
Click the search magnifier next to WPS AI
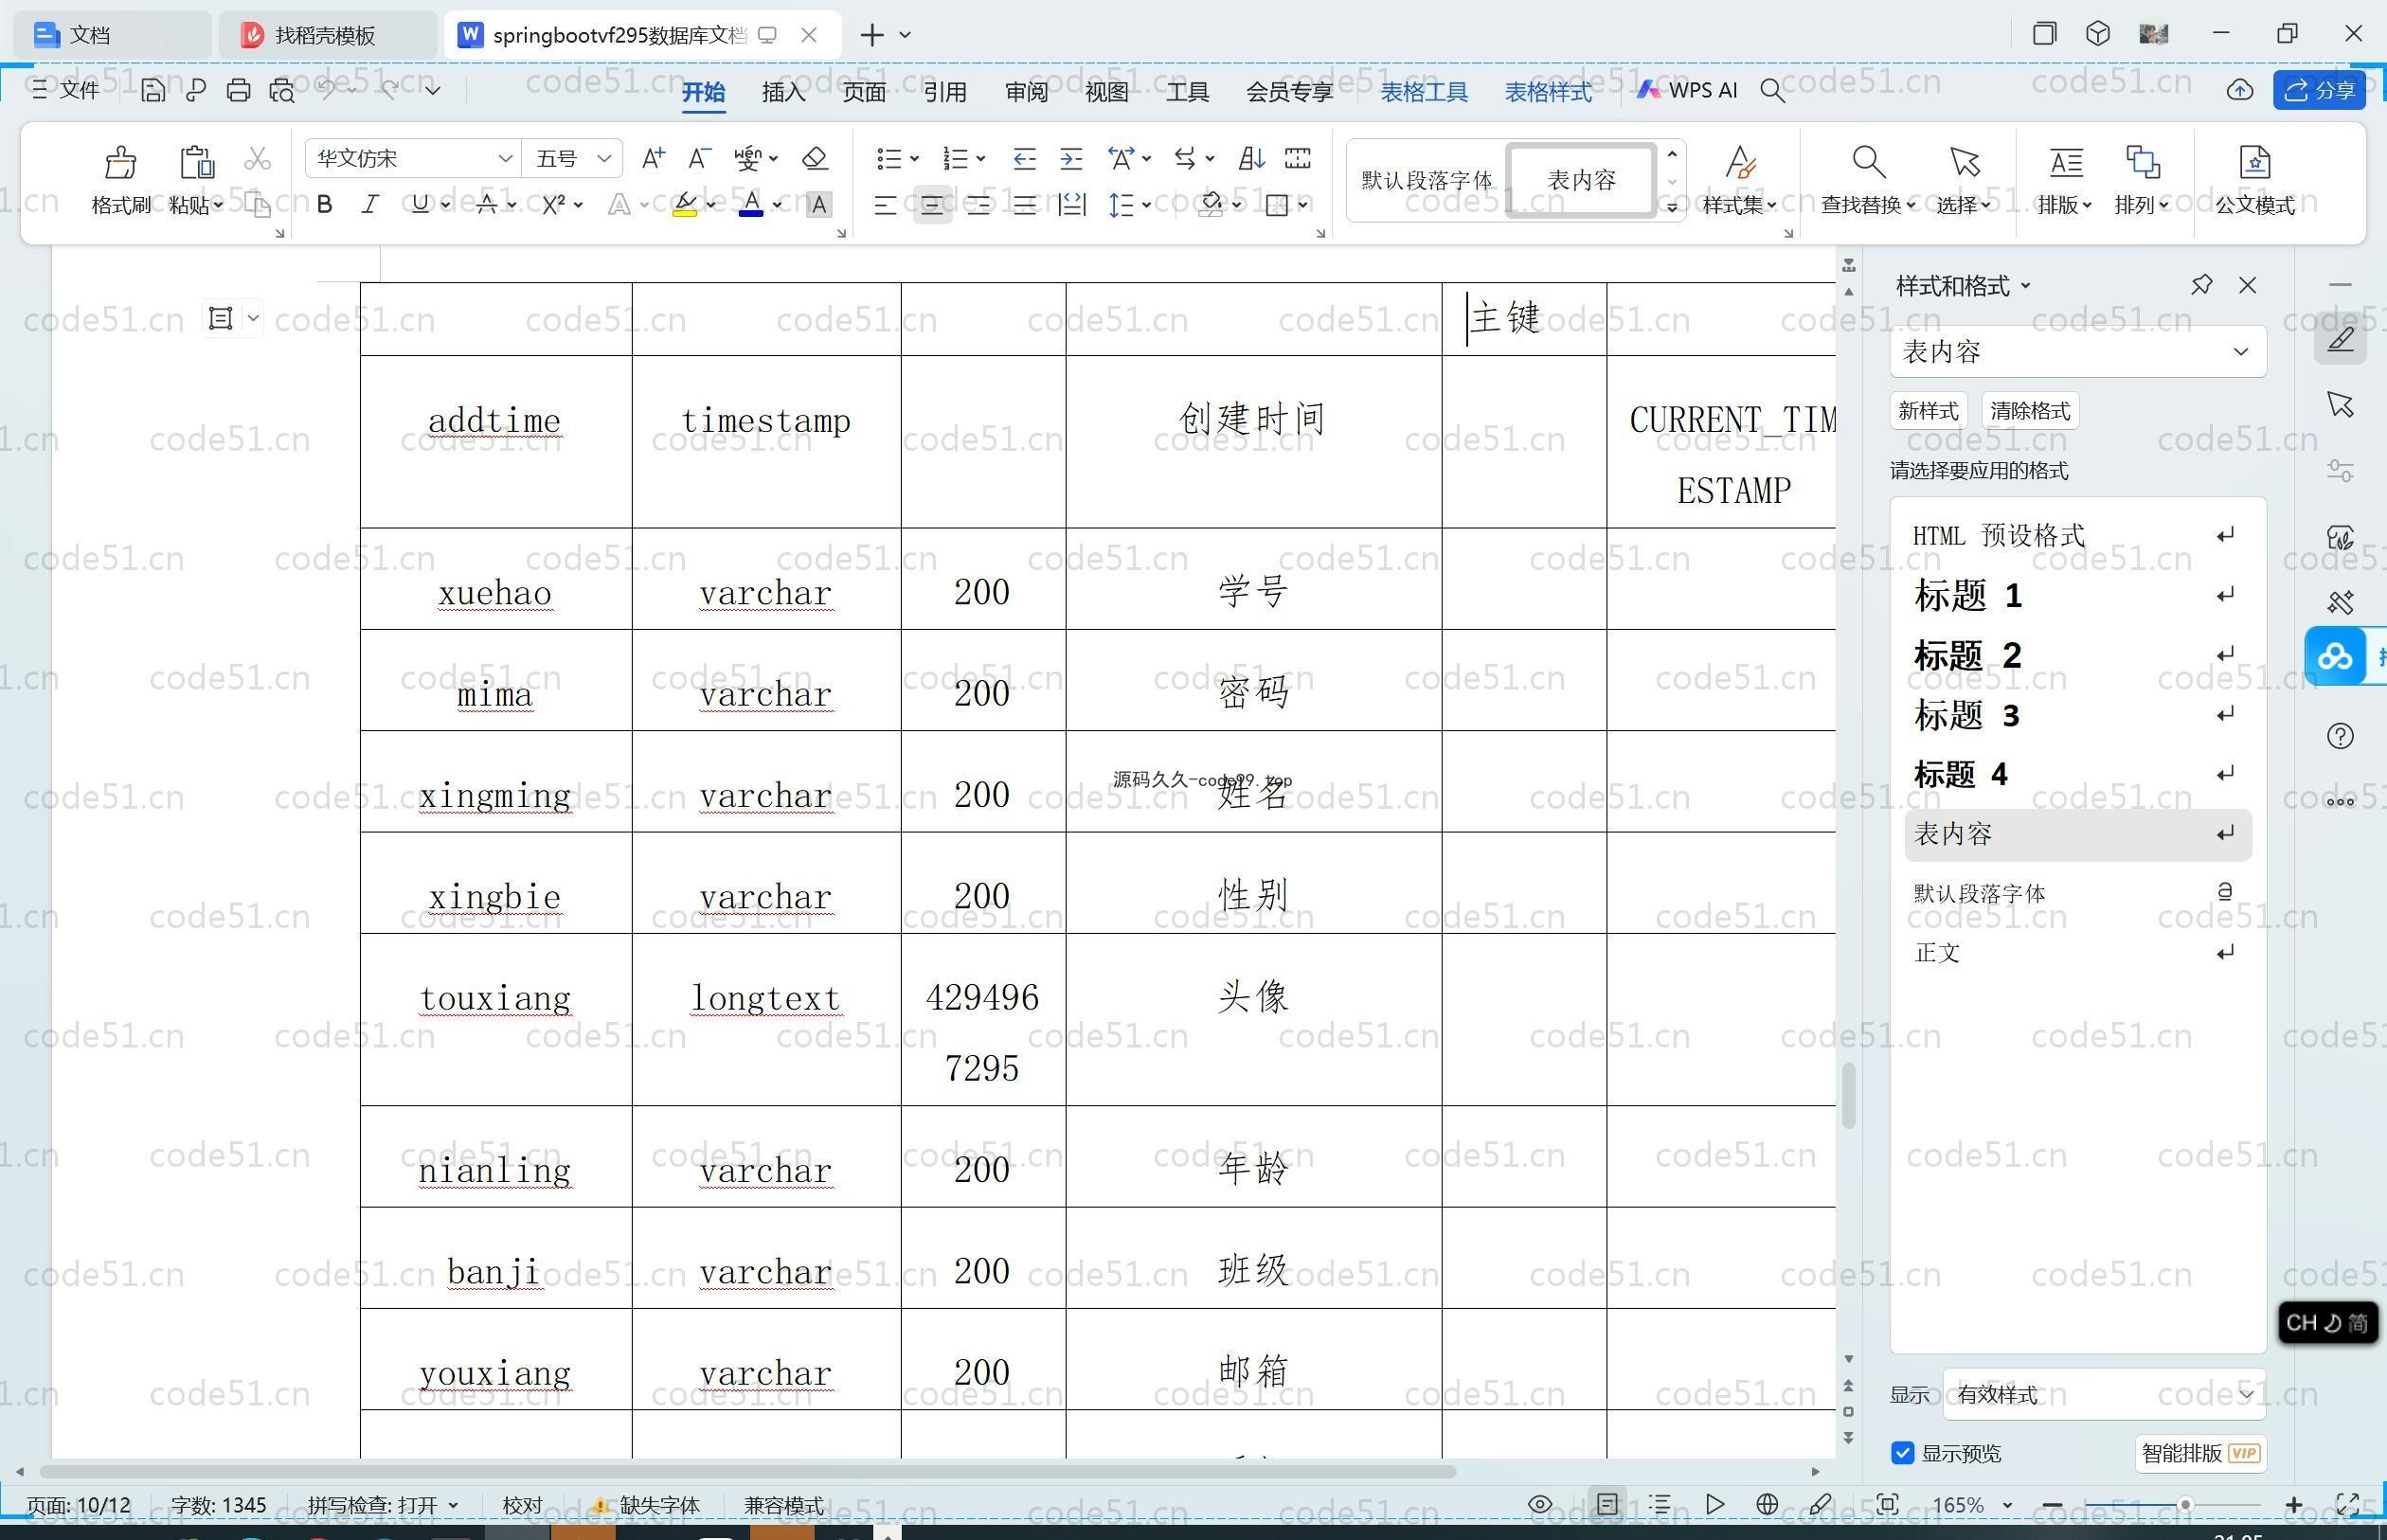tap(1772, 91)
